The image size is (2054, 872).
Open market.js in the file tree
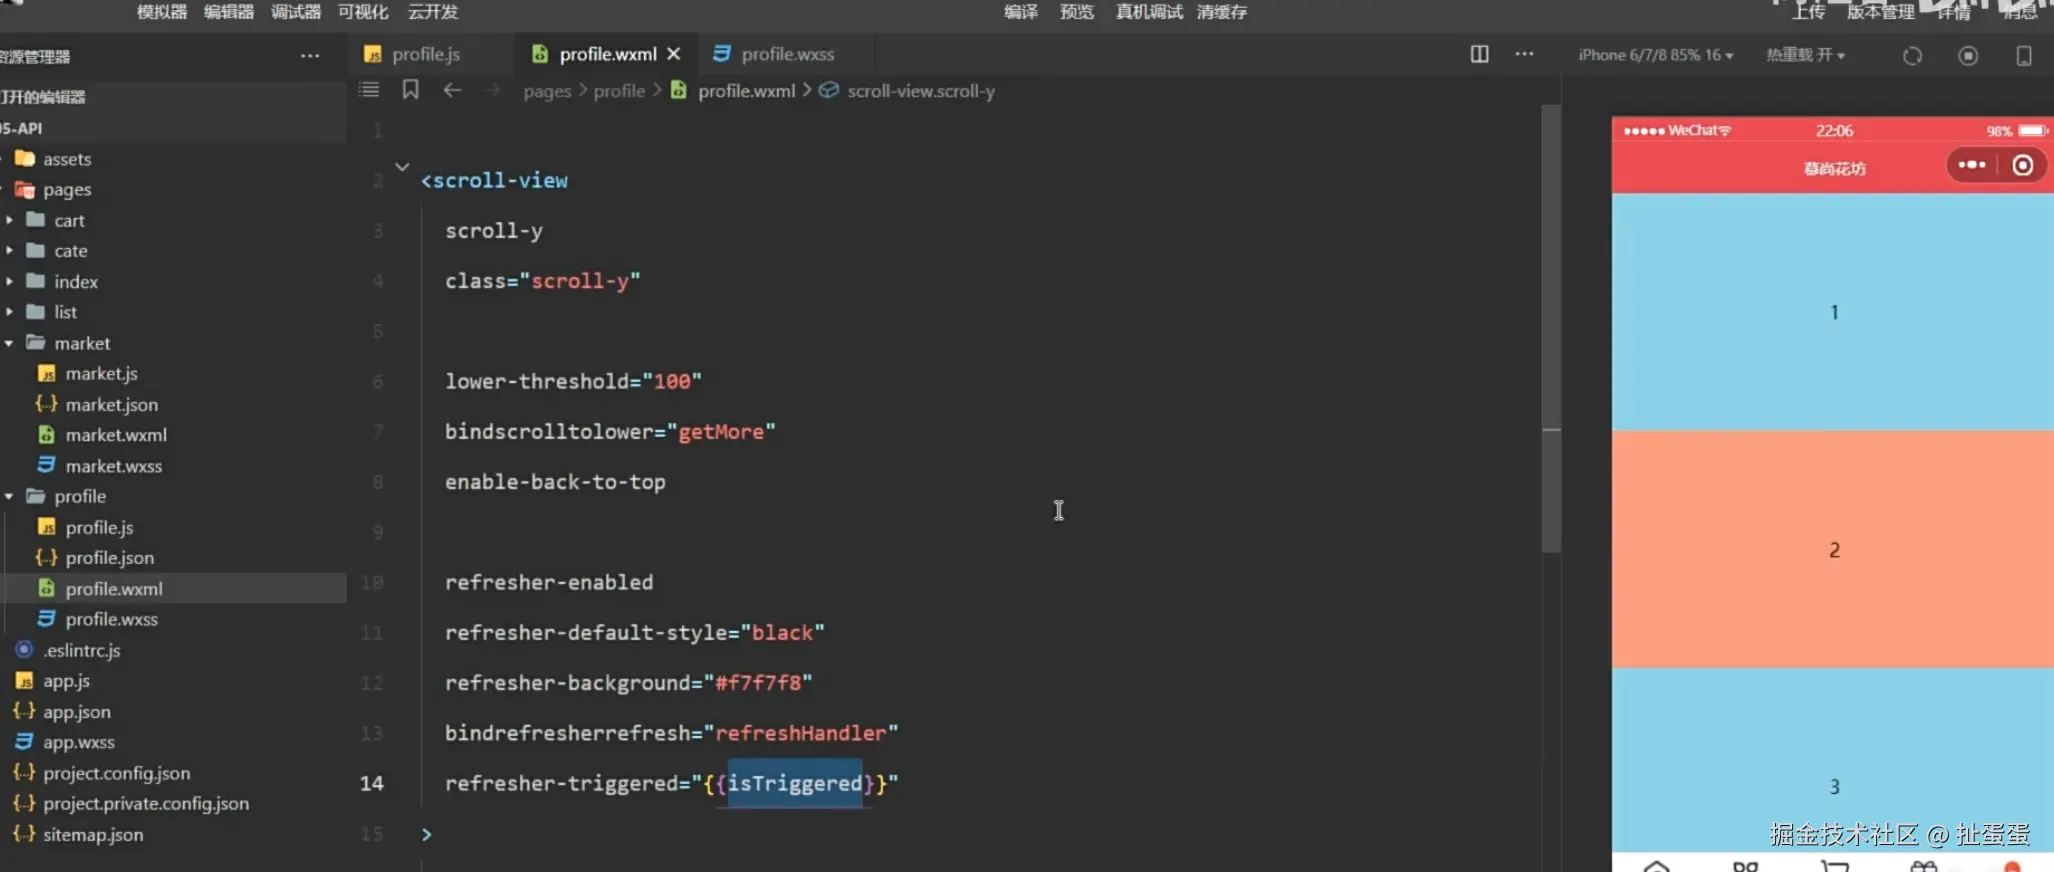(x=101, y=373)
